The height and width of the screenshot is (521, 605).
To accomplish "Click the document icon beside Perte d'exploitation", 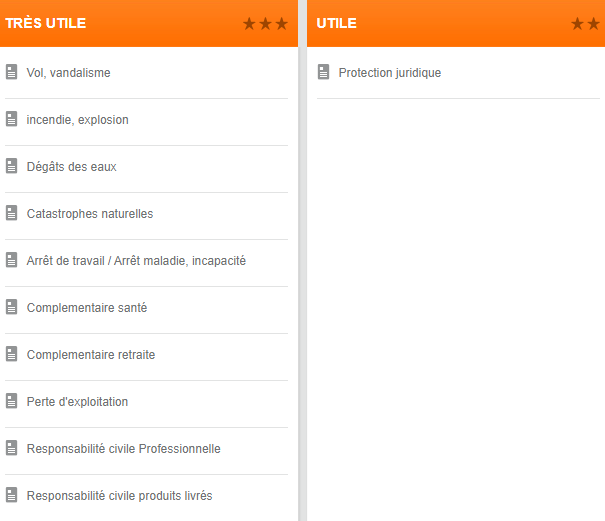I will (x=12, y=401).
